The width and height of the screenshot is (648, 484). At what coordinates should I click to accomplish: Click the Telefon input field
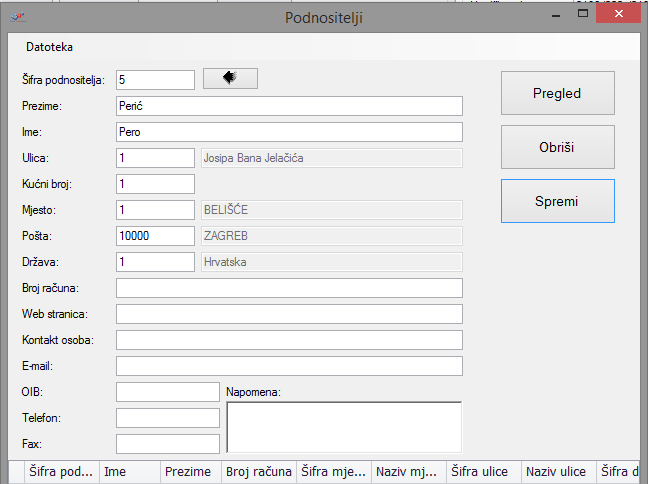167,418
